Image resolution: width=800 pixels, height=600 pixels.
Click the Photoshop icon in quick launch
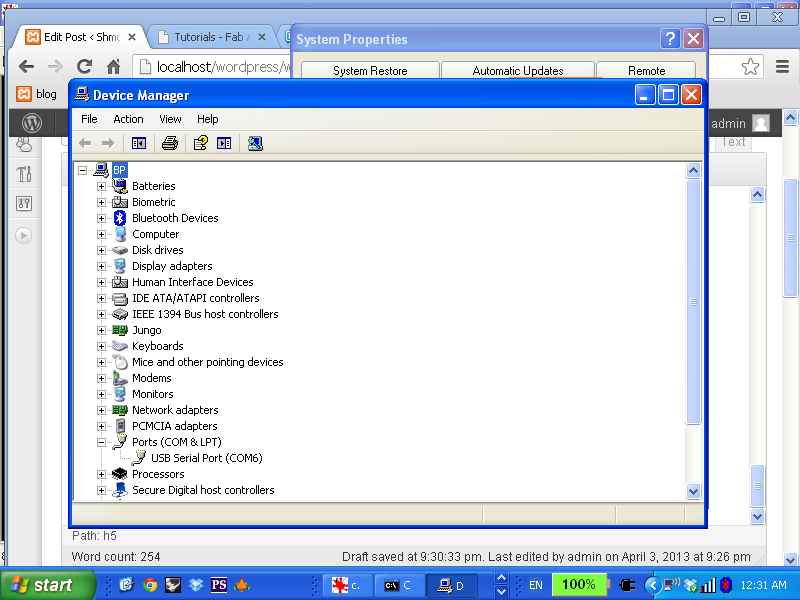click(x=219, y=585)
